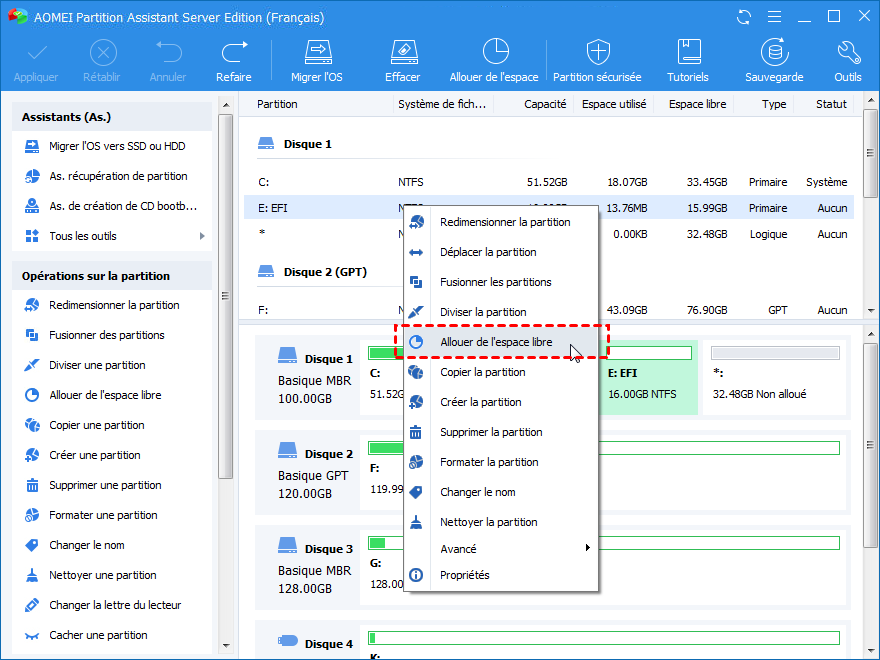Screen dimensions: 880x660
Task: Expand the Avancé submenu in context menu
Action: [501, 549]
